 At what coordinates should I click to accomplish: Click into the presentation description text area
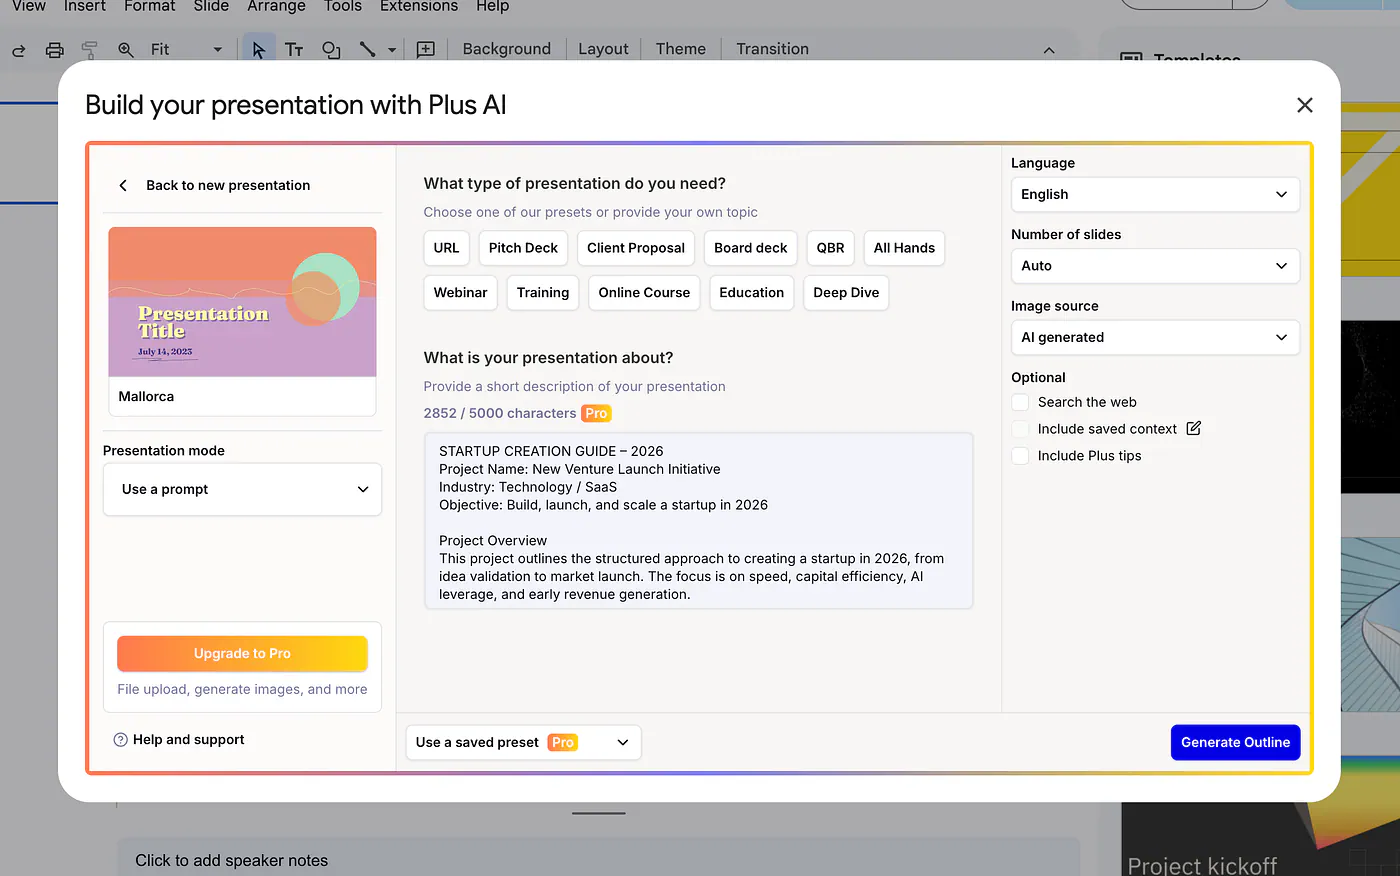coord(698,521)
